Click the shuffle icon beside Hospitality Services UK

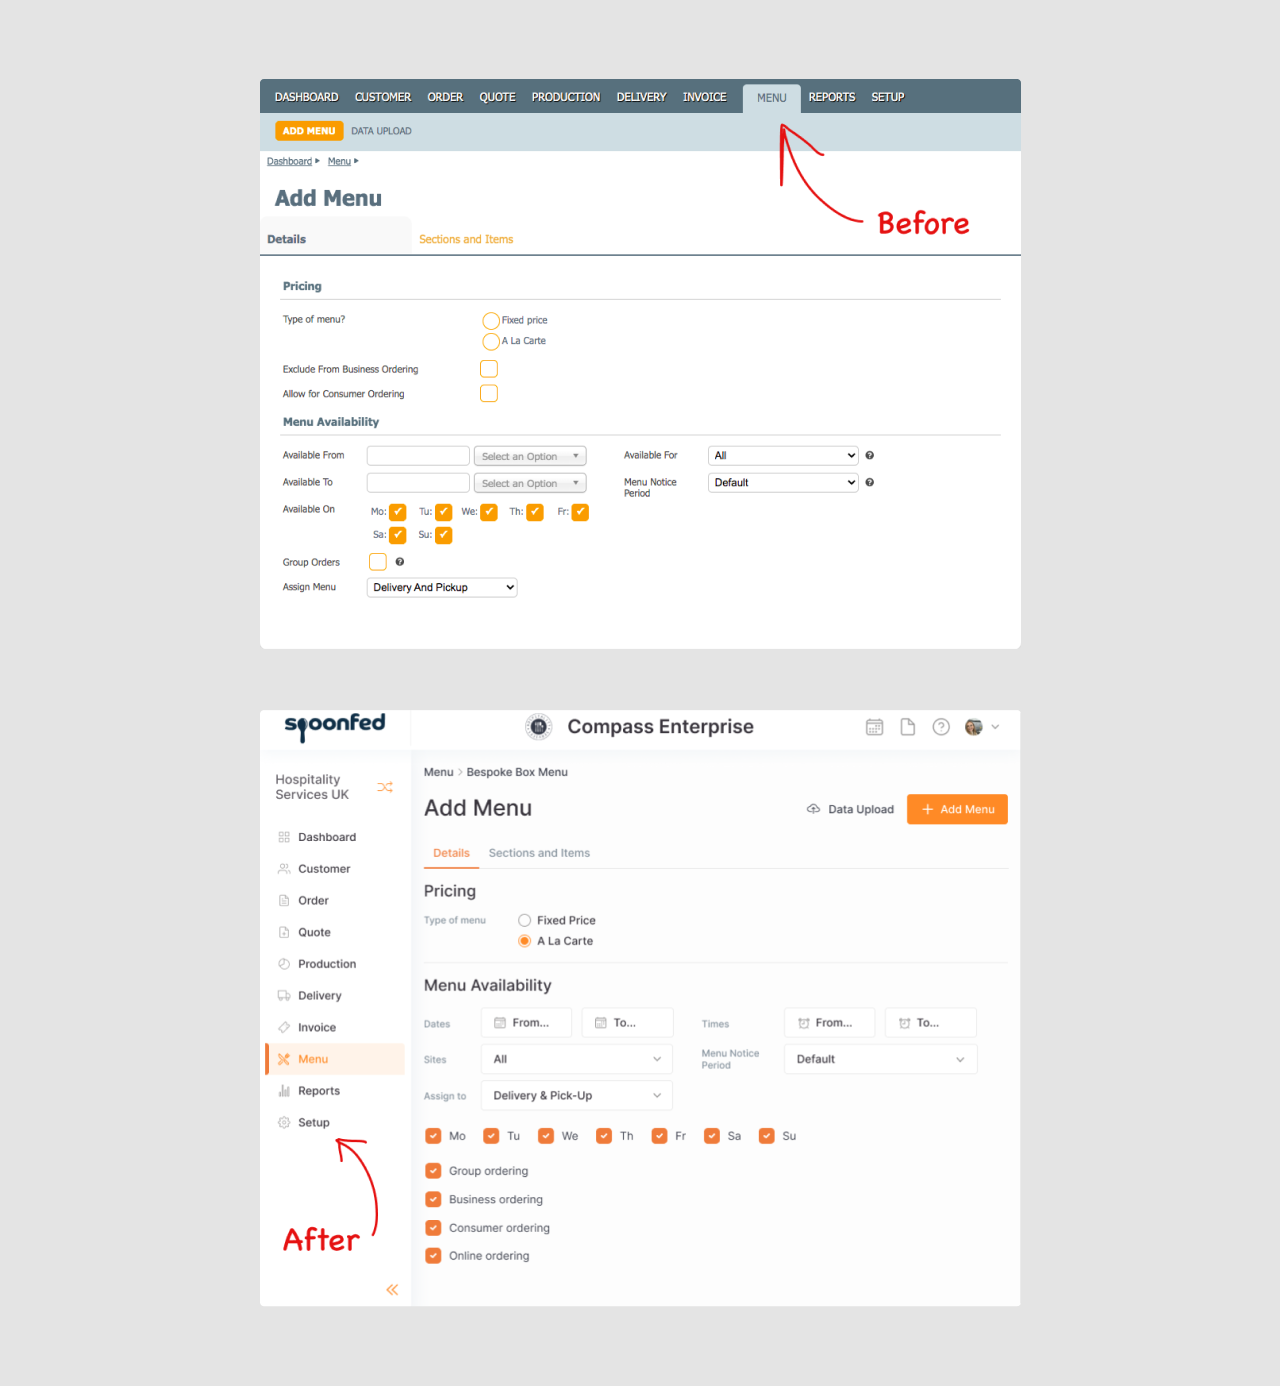point(385,787)
